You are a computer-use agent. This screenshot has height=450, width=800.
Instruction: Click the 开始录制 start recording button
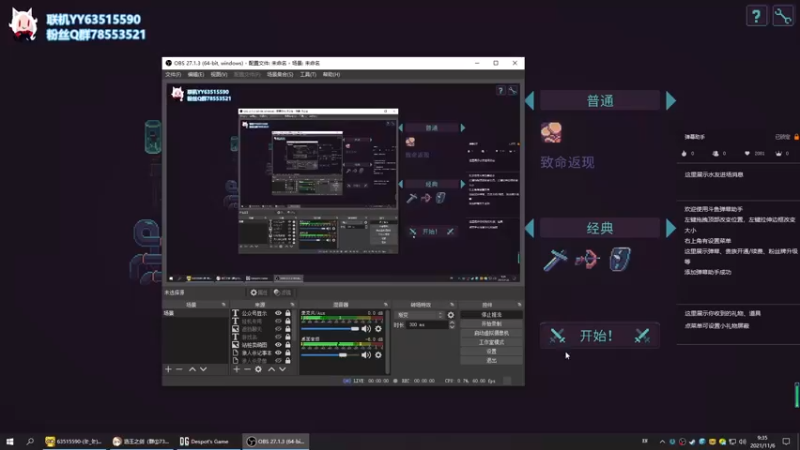[491, 324]
